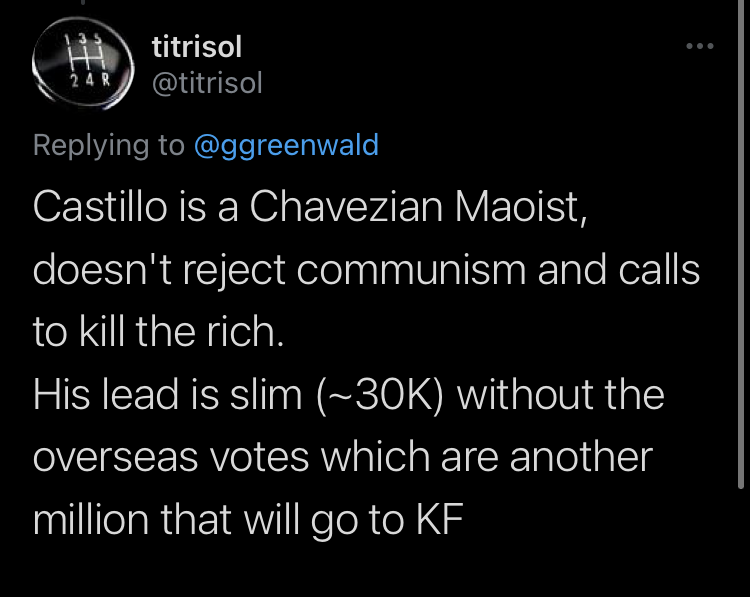Click the word 'Castillo' in the tweet
This screenshot has width=750, height=597.
[100, 206]
